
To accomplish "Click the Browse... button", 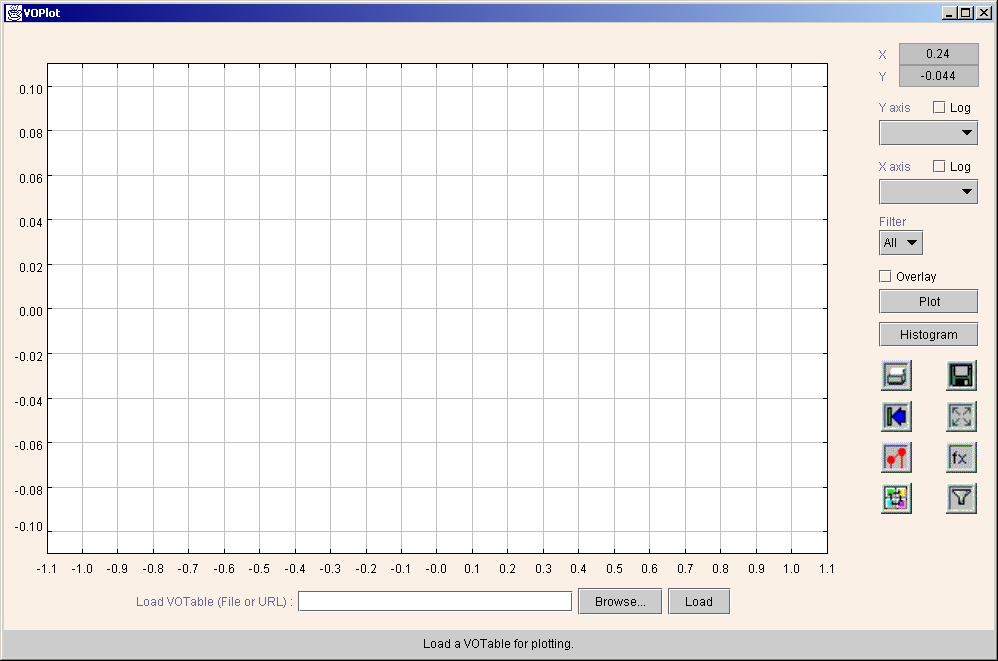I will [x=620, y=602].
